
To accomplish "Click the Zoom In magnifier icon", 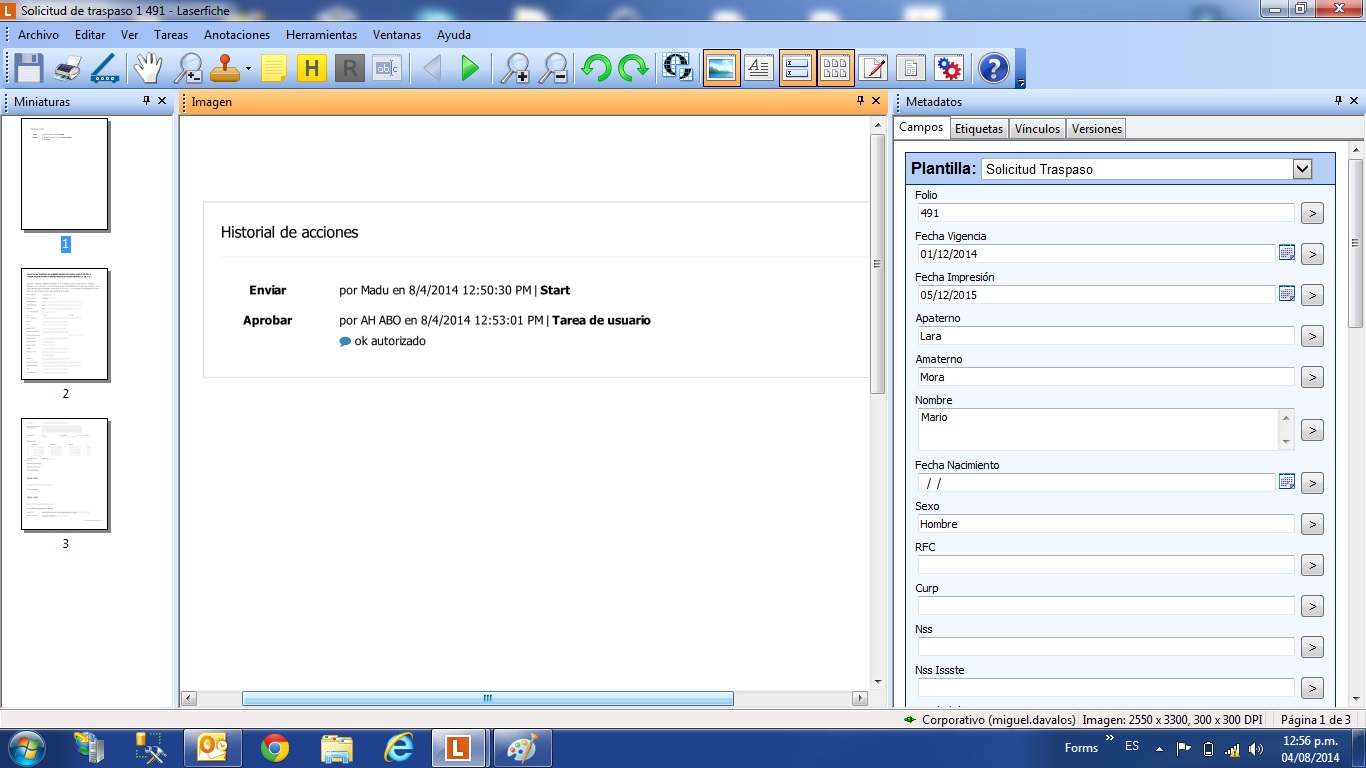I will (x=515, y=68).
